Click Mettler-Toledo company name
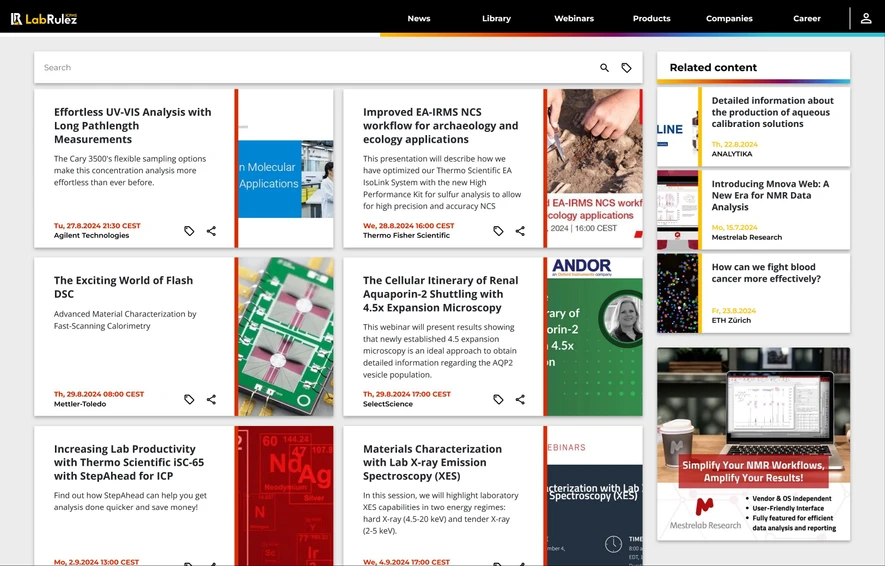885x566 pixels. 80,404
